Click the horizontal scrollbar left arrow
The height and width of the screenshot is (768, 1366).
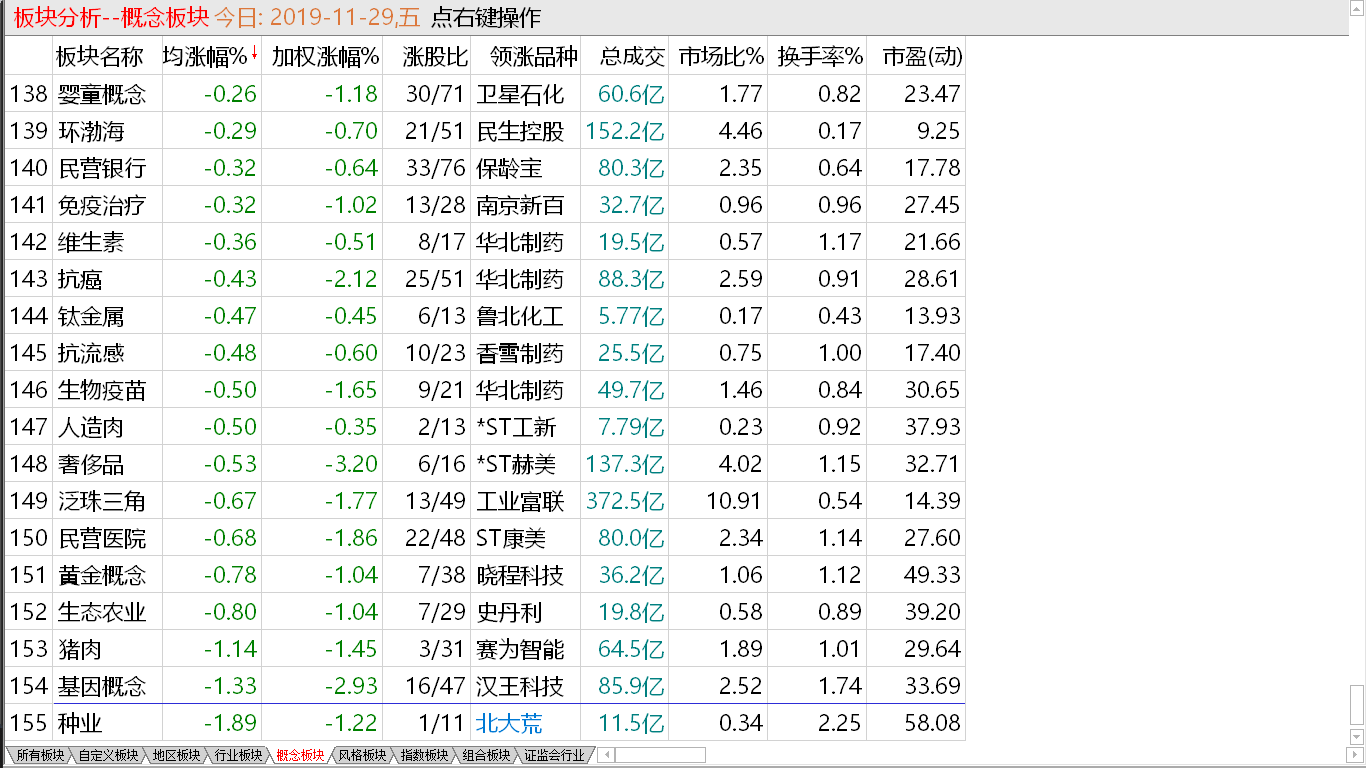click(607, 756)
